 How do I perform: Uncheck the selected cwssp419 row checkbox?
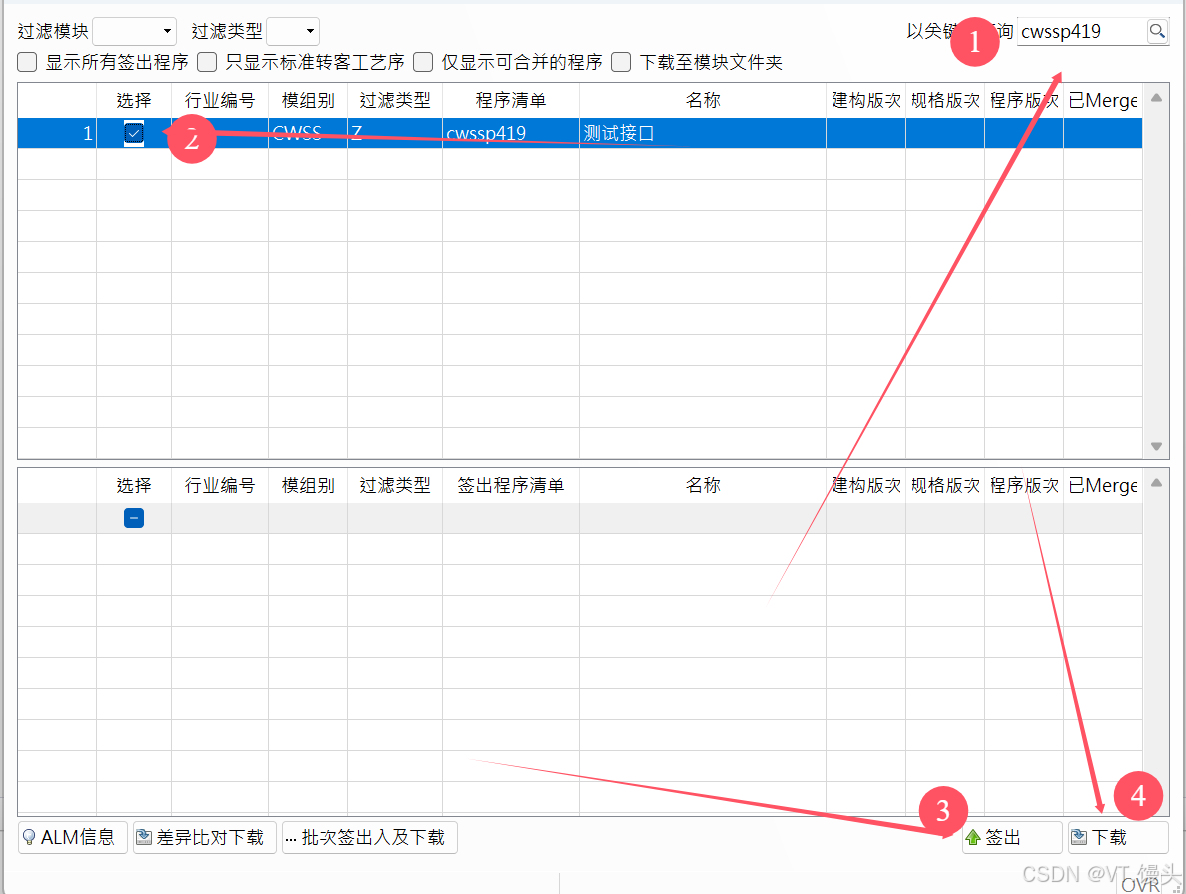pos(133,132)
